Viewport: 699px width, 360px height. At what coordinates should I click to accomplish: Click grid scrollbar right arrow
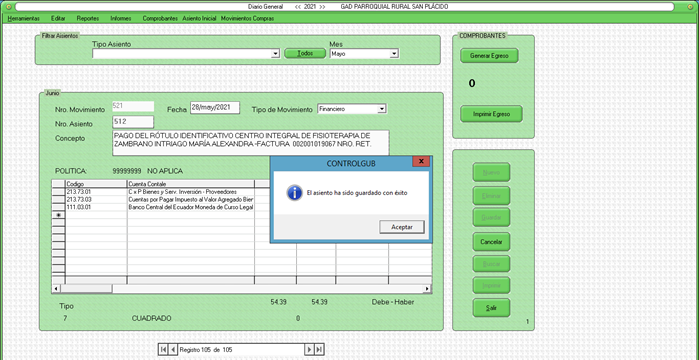[x=427, y=289]
